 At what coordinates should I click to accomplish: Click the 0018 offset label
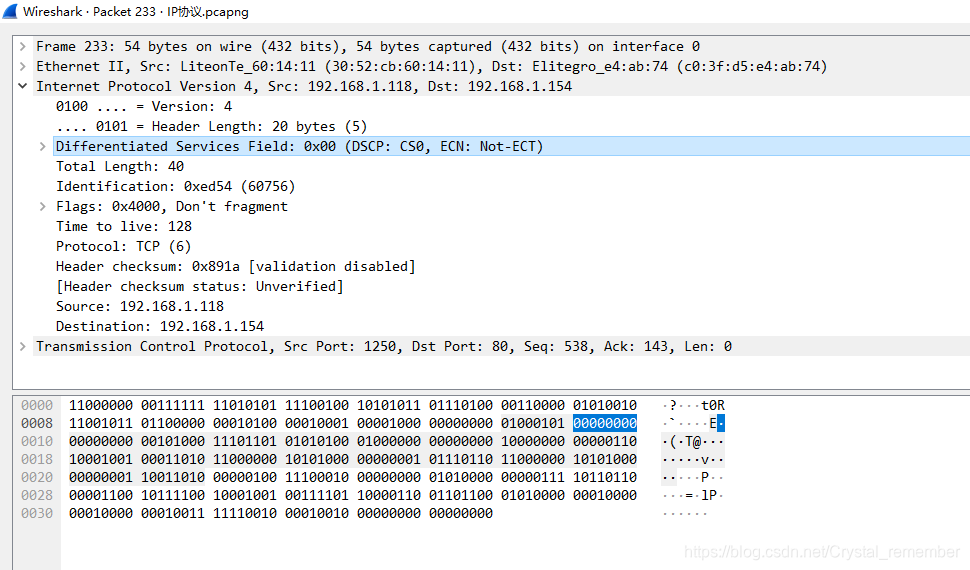click(37, 459)
